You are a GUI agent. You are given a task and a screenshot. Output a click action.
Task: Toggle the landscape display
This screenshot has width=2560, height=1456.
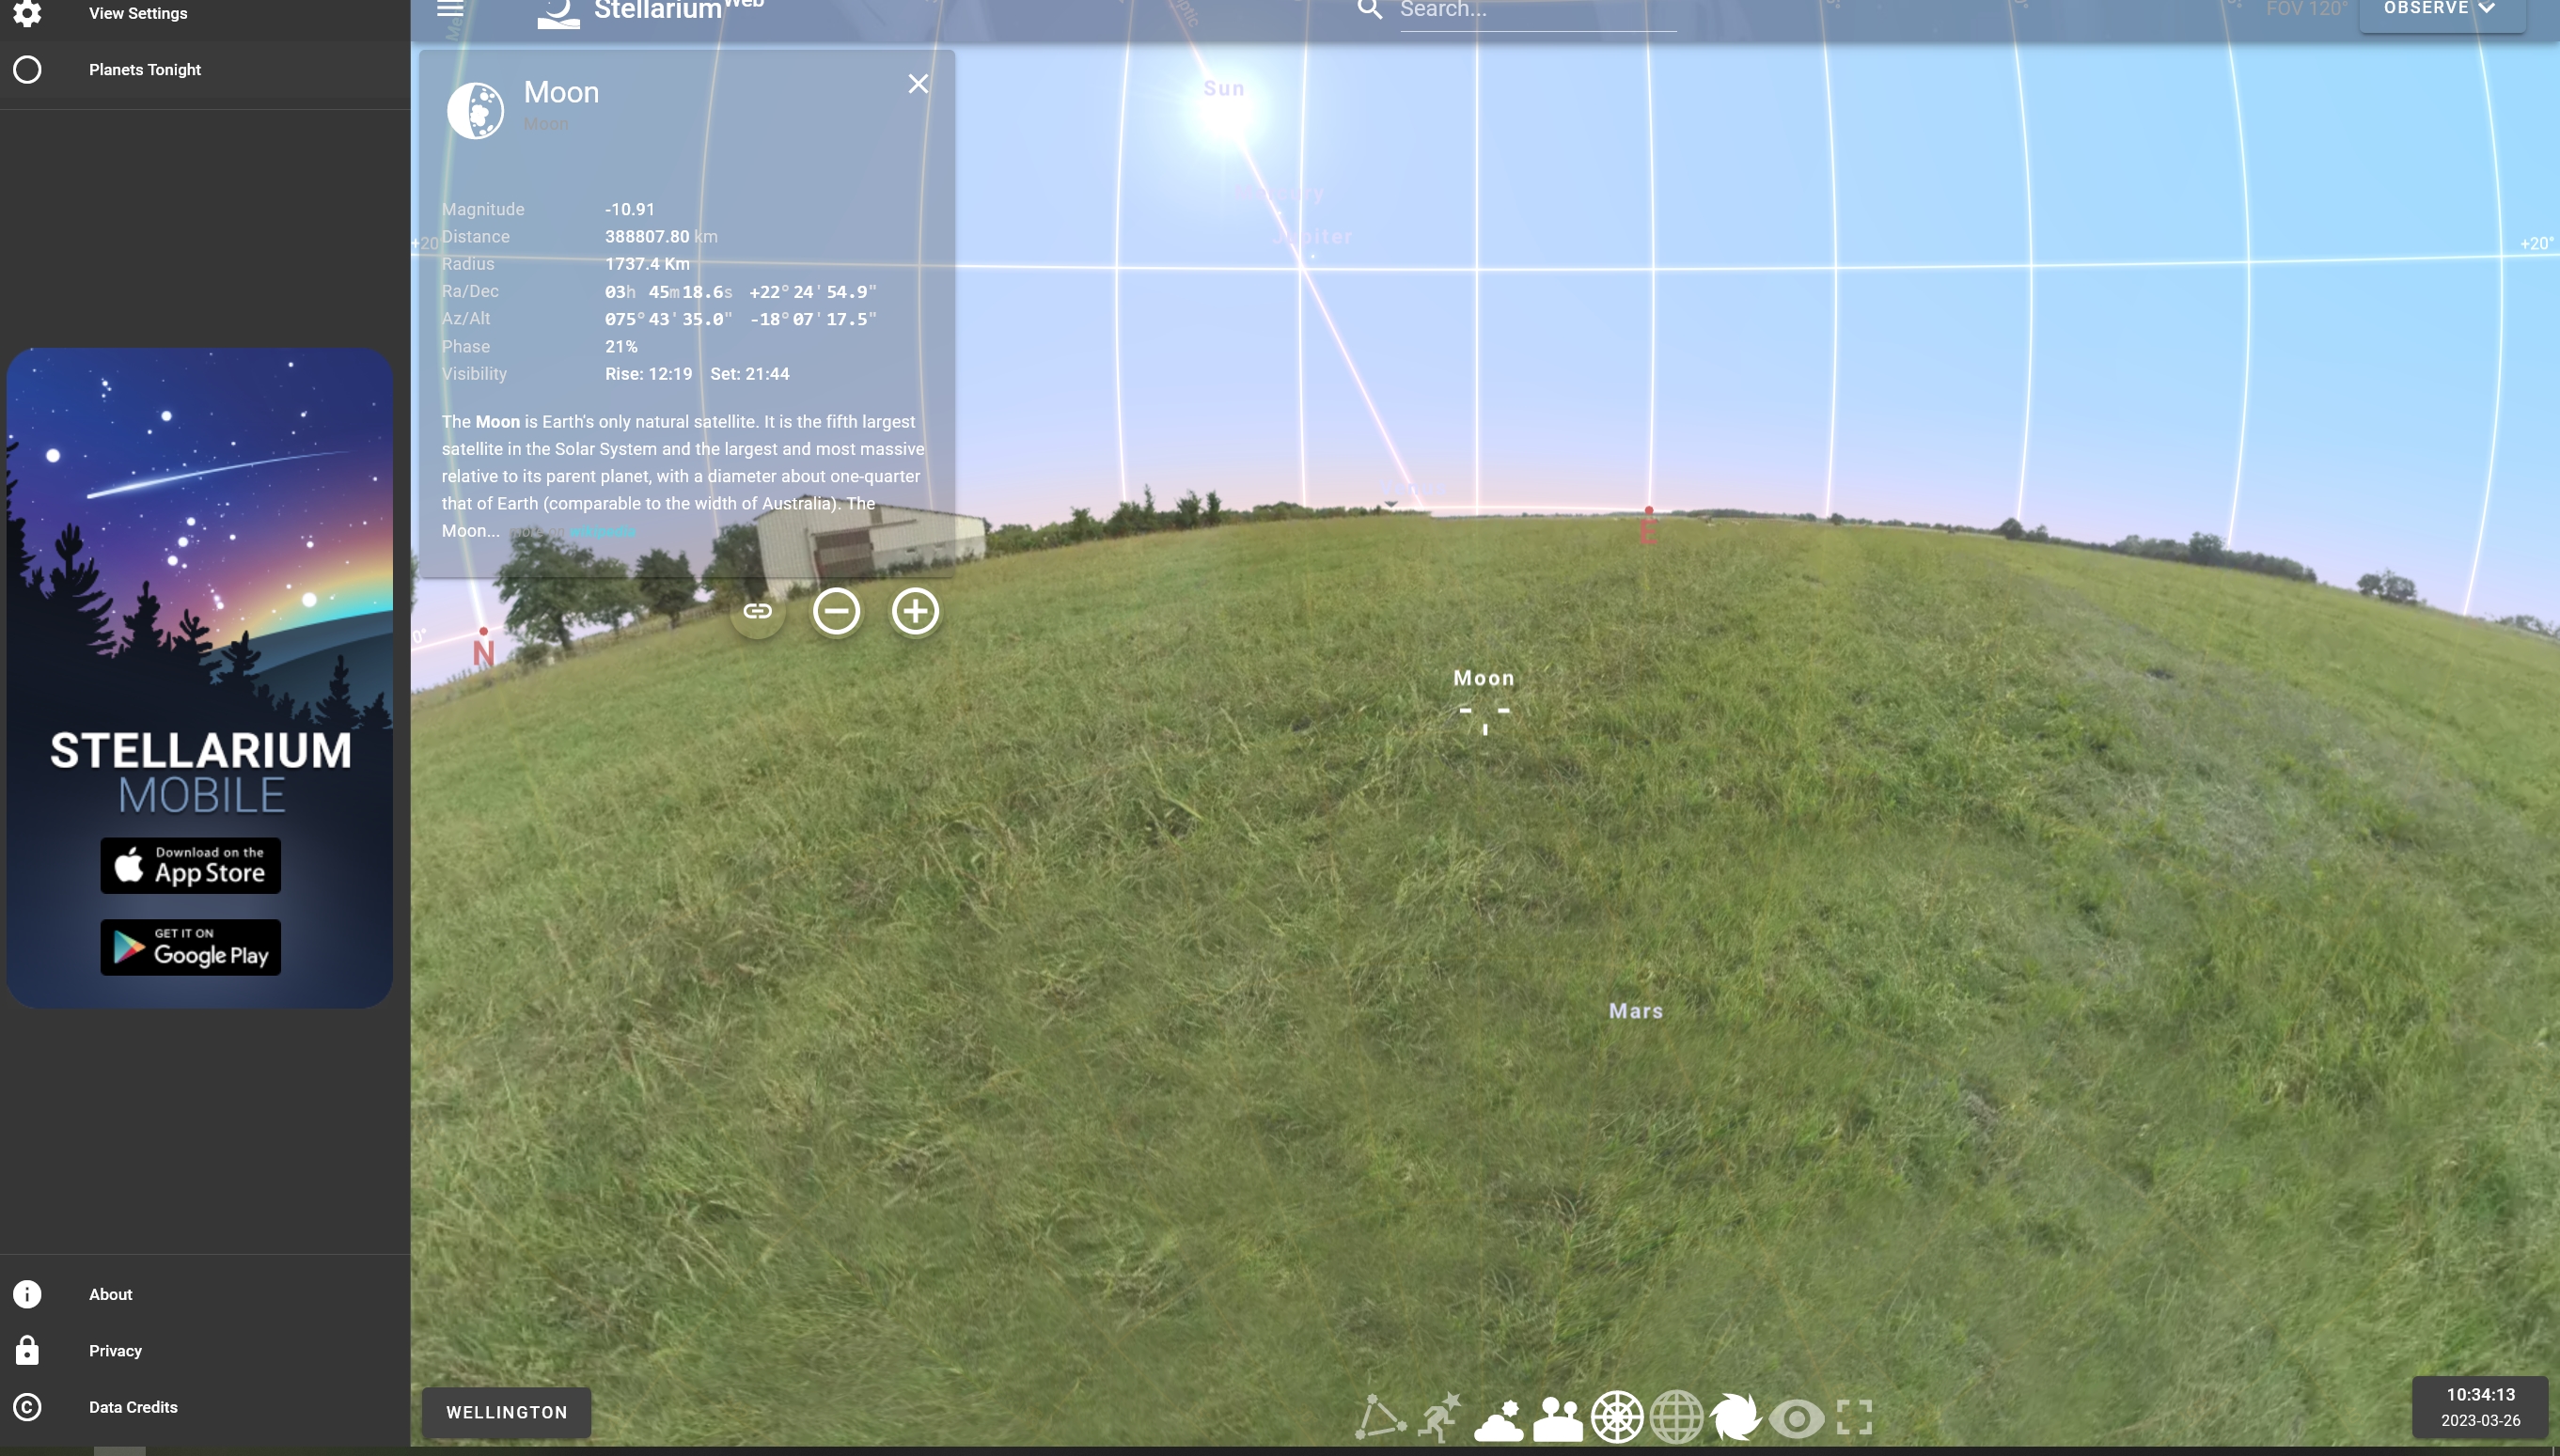(x=1558, y=1417)
